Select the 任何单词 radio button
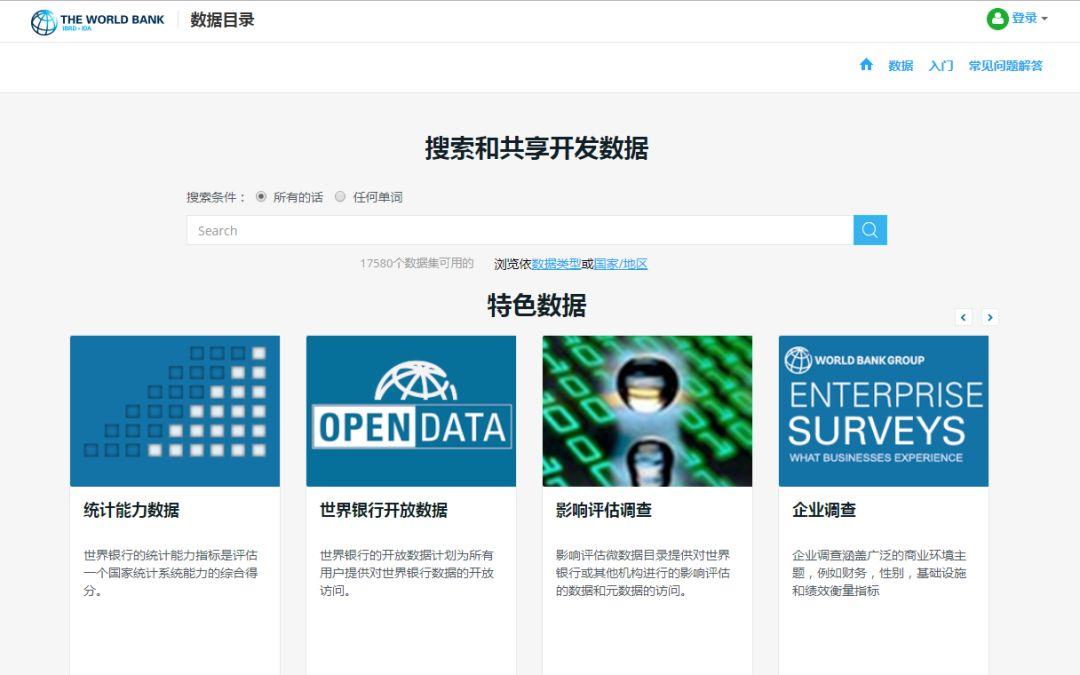Viewport: 1080px width, 675px height. tap(340, 196)
